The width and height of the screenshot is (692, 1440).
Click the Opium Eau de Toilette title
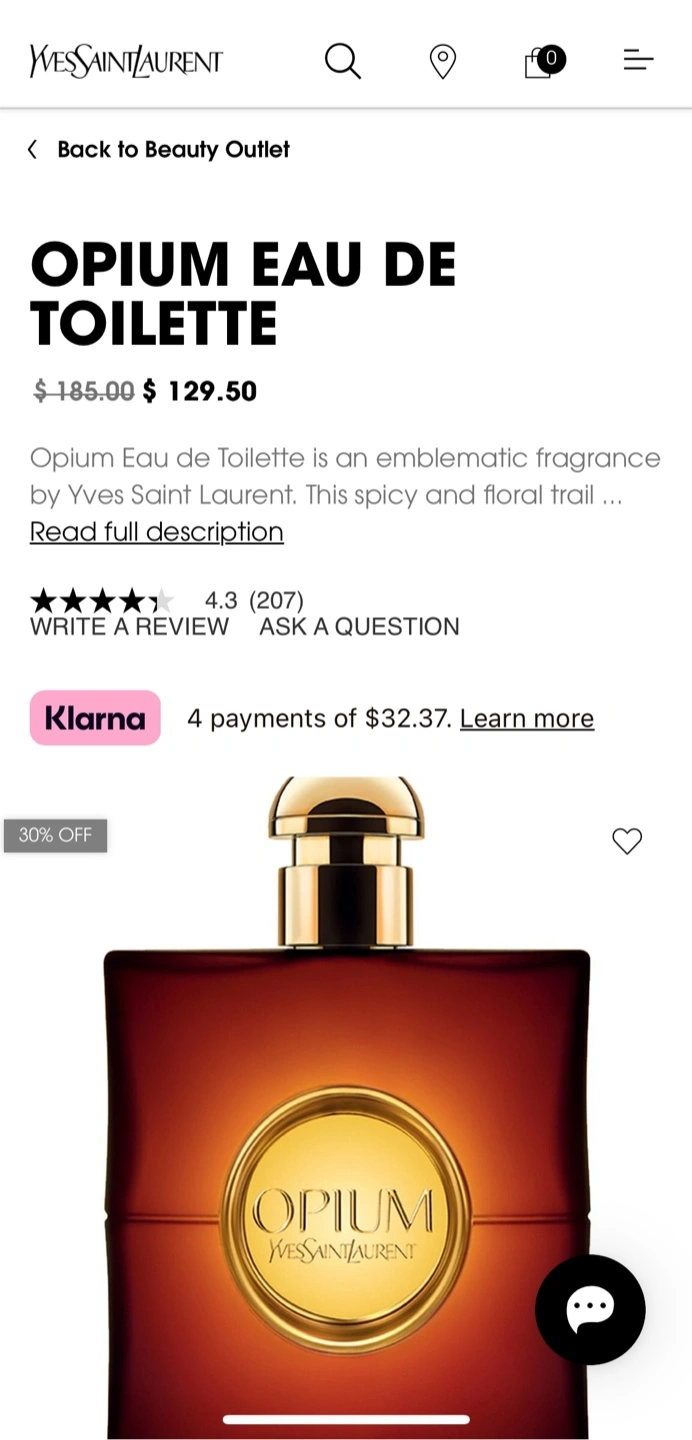[243, 293]
